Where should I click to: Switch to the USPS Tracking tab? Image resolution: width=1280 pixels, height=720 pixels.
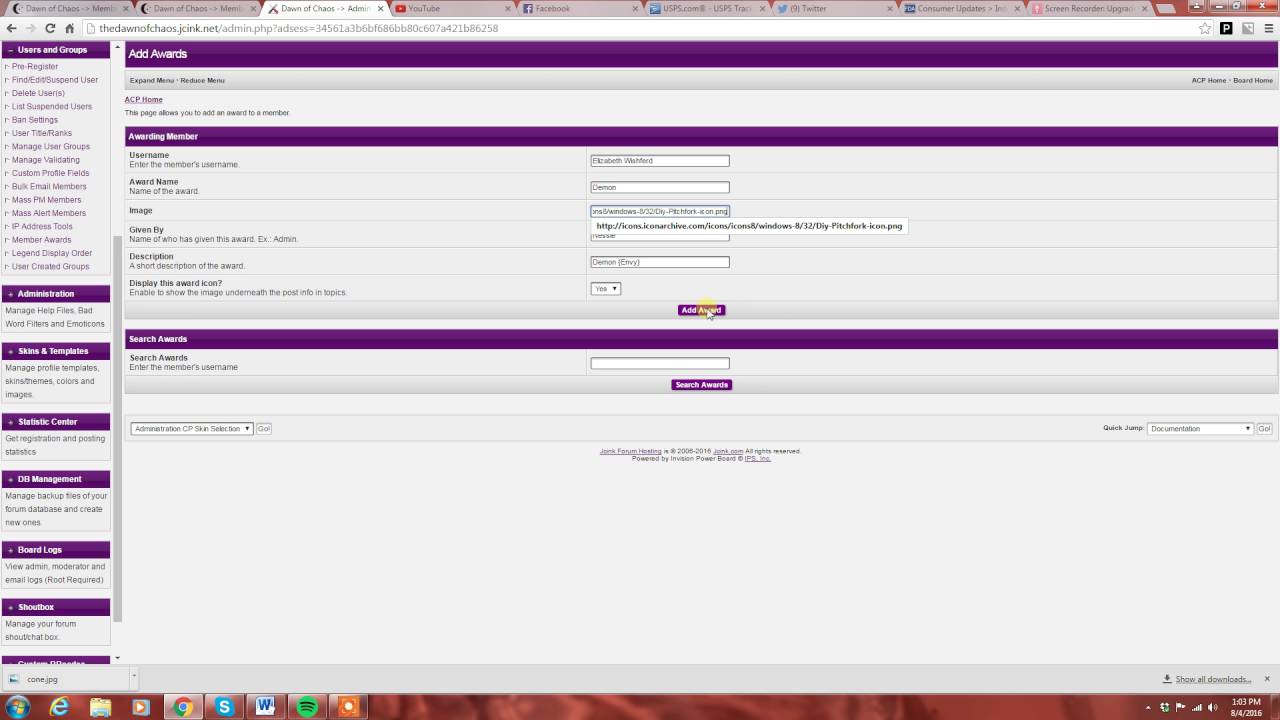[708, 8]
